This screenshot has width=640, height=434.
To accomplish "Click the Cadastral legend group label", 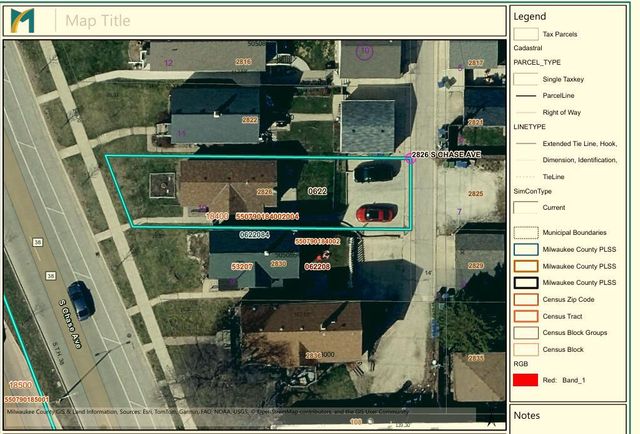I will pos(528,48).
